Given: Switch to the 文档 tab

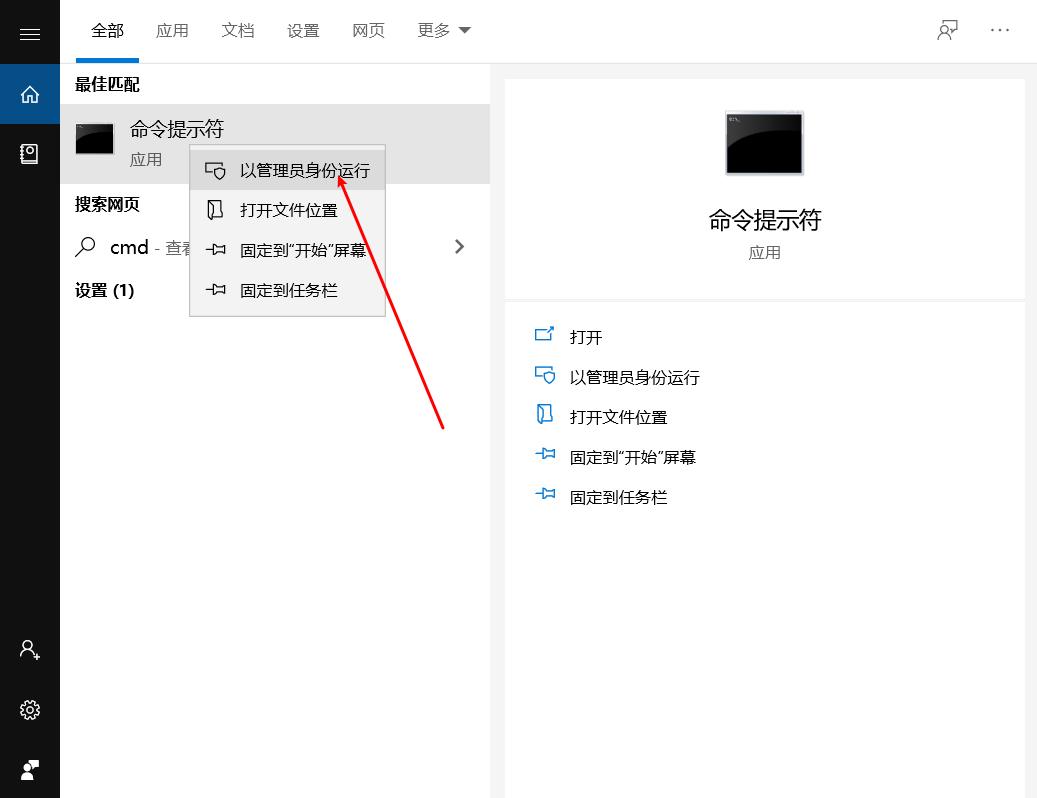Looking at the screenshot, I should click(237, 30).
